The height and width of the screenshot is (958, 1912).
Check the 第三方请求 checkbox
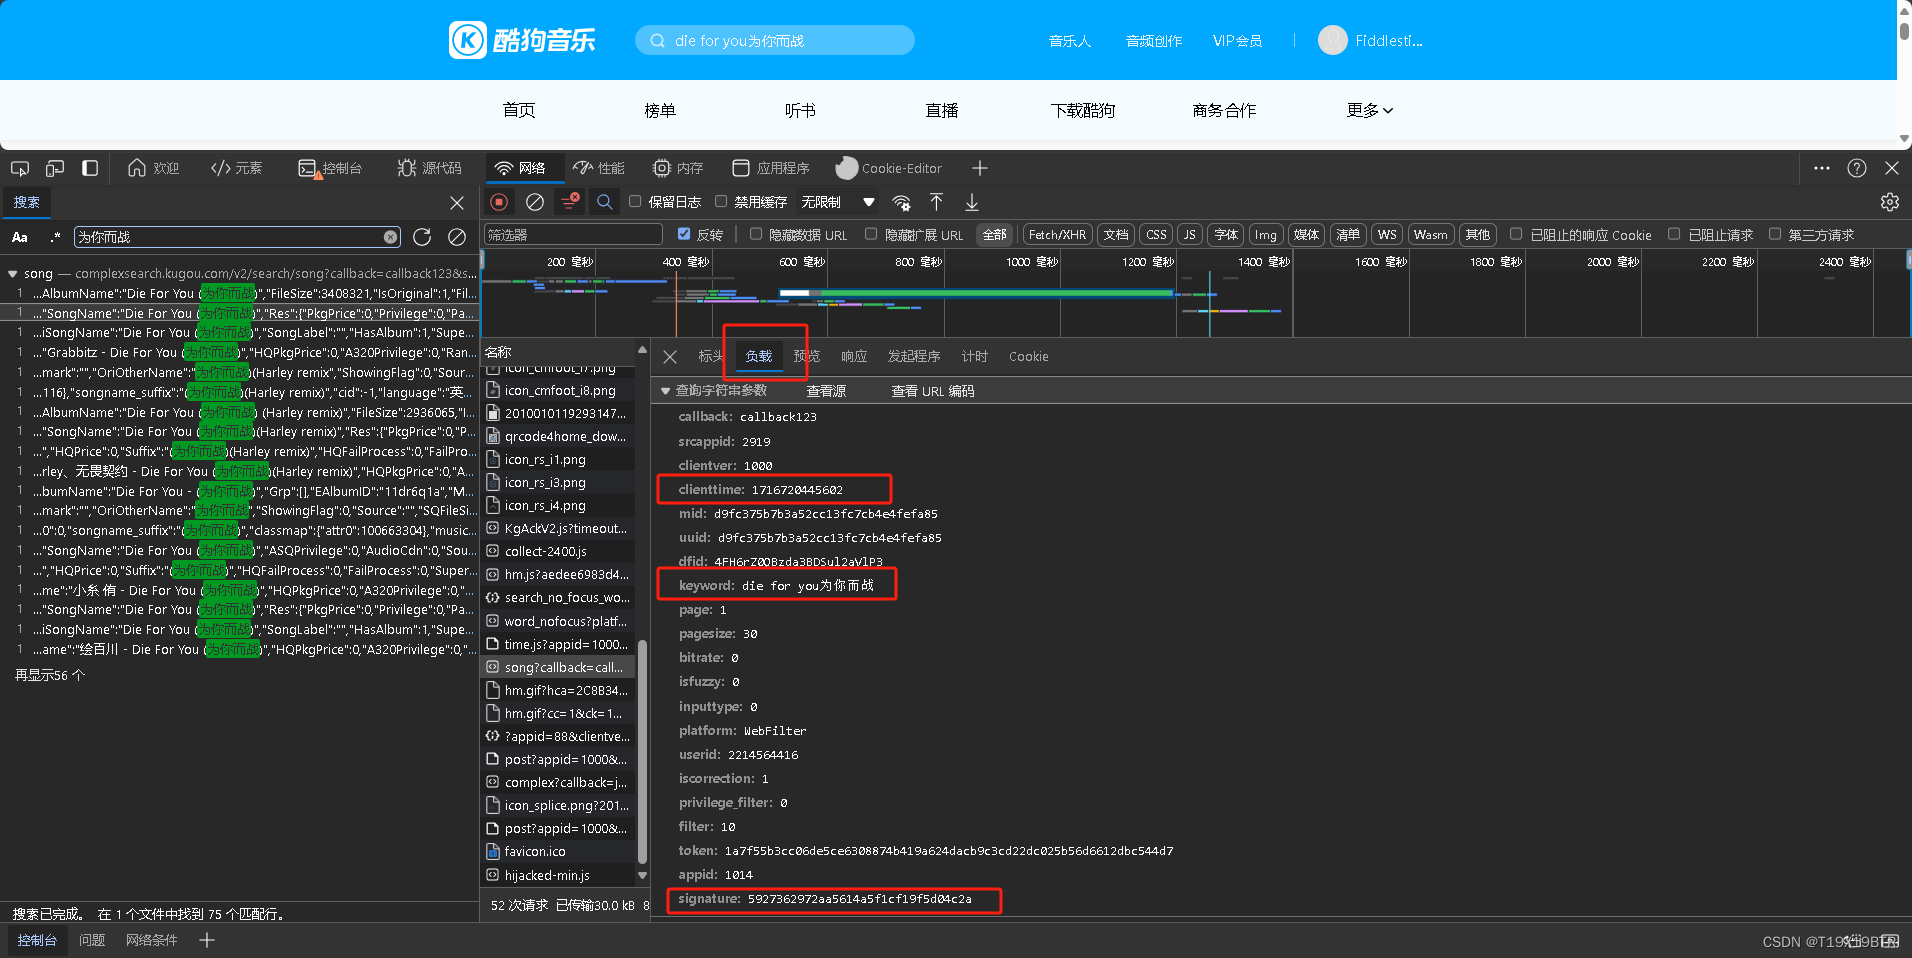[1775, 234]
